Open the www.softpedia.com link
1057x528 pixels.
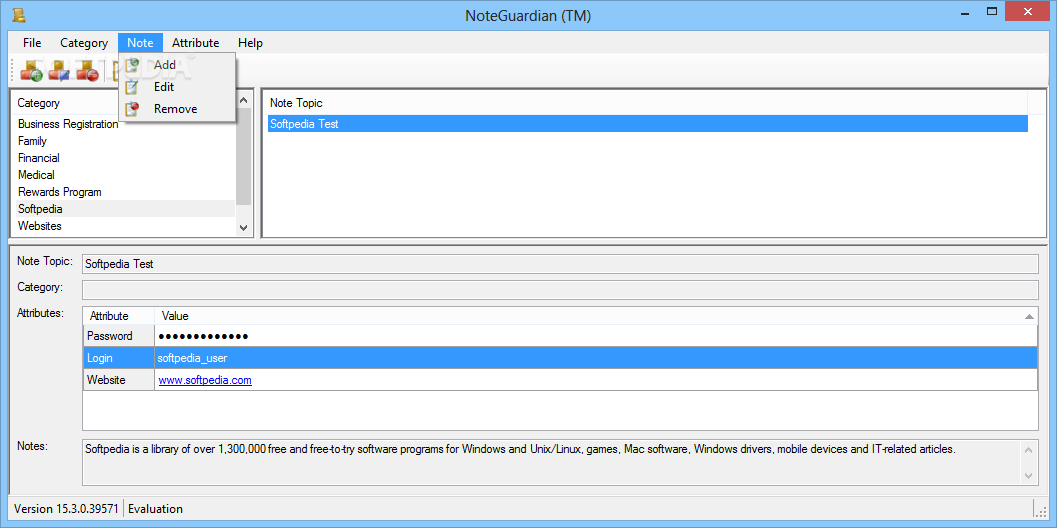point(205,380)
